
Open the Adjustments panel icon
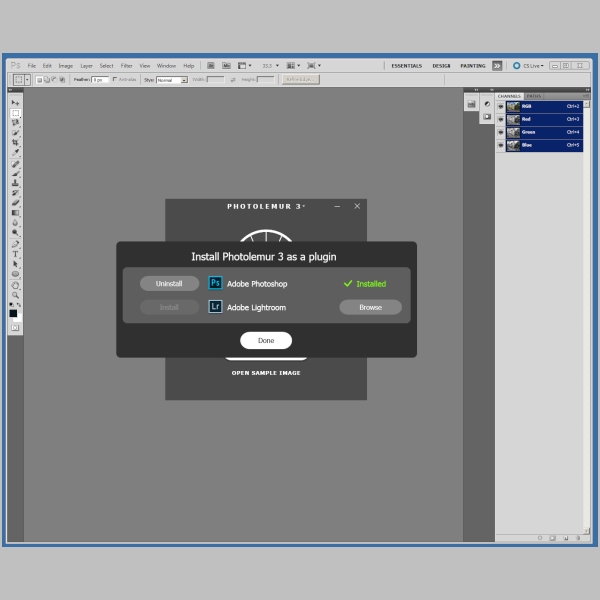487,104
